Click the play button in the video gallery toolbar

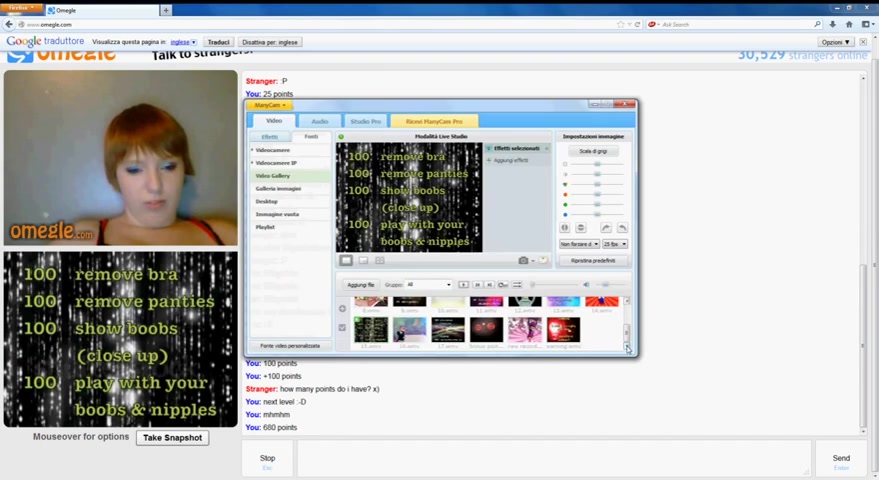463,285
